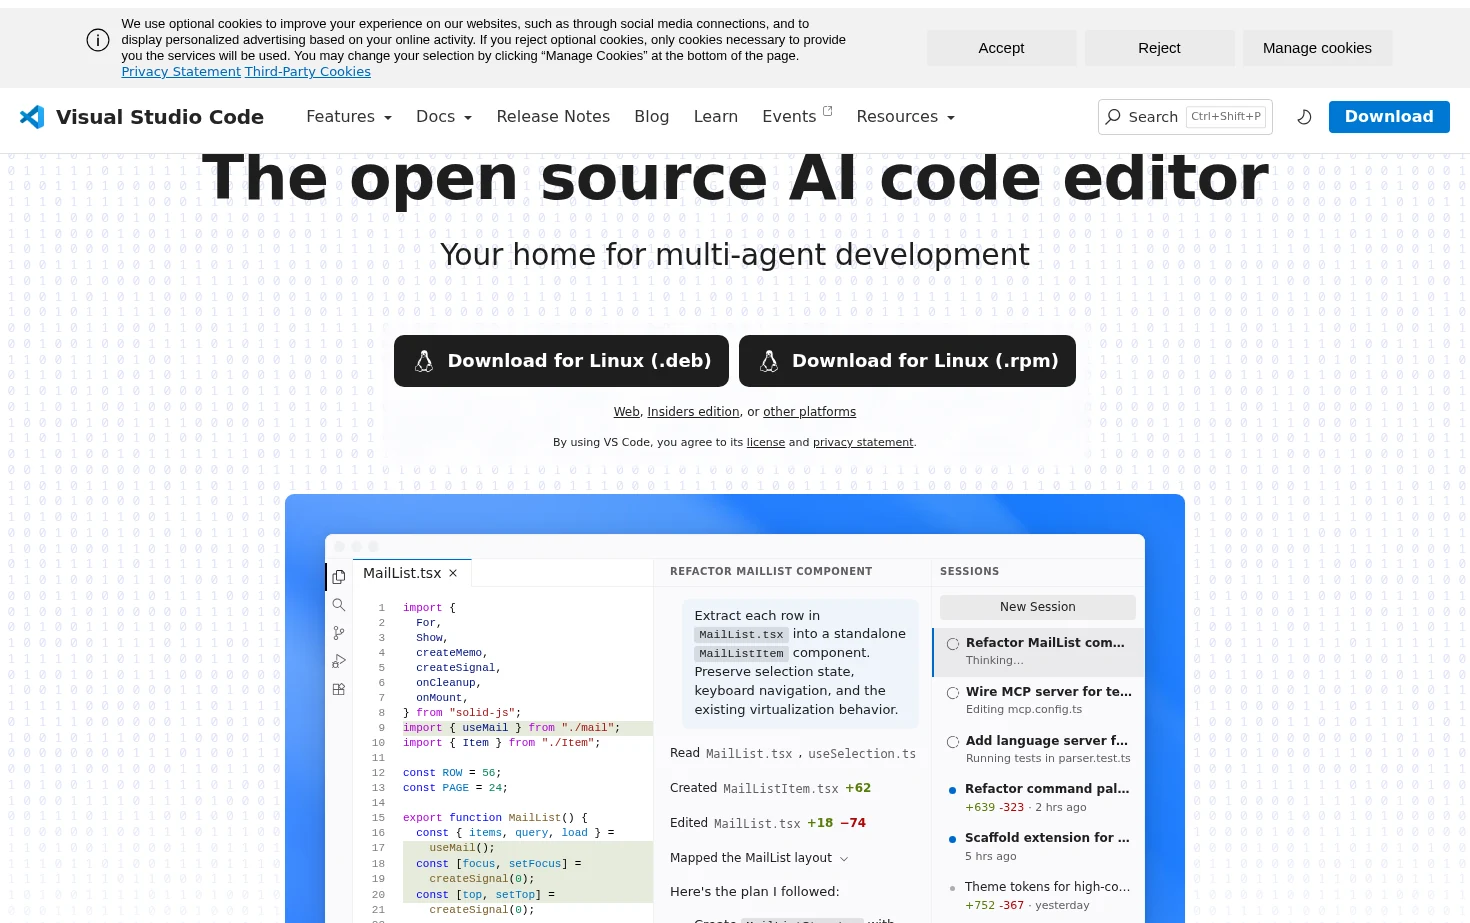This screenshot has height=923, width=1470.
Task: Click the REFACTOR MAILLIST COMPONENT panel header
Action: [771, 572]
